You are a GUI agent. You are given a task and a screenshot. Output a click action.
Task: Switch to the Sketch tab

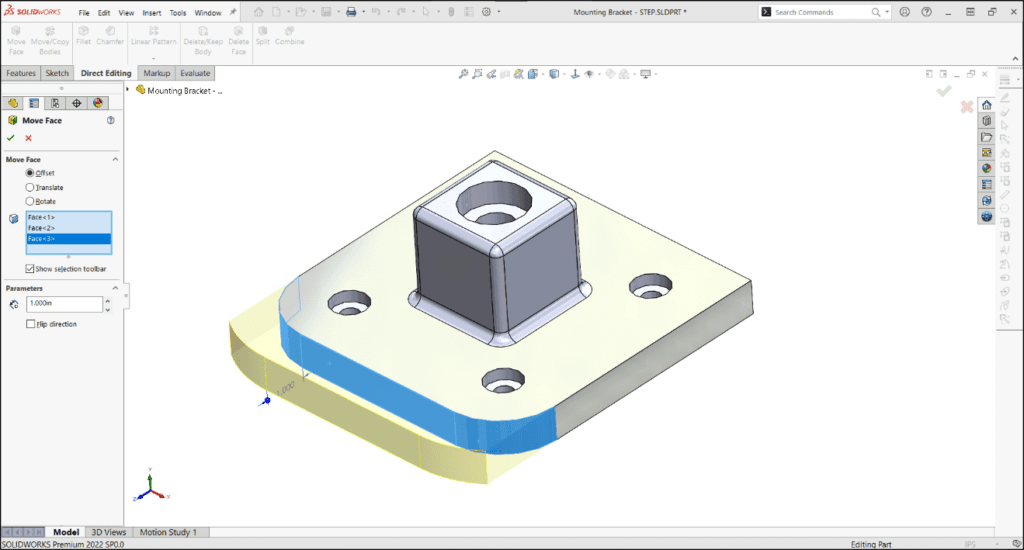pos(57,73)
